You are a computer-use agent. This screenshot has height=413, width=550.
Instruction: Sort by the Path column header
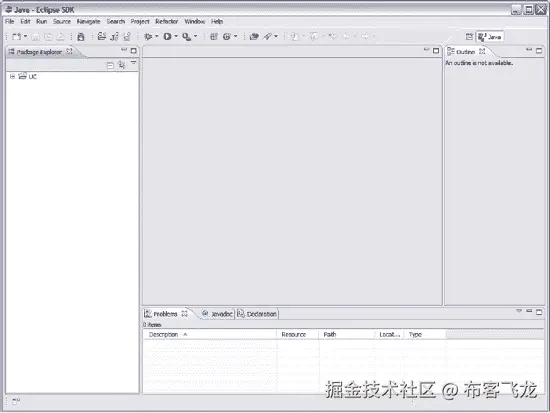[347, 334]
